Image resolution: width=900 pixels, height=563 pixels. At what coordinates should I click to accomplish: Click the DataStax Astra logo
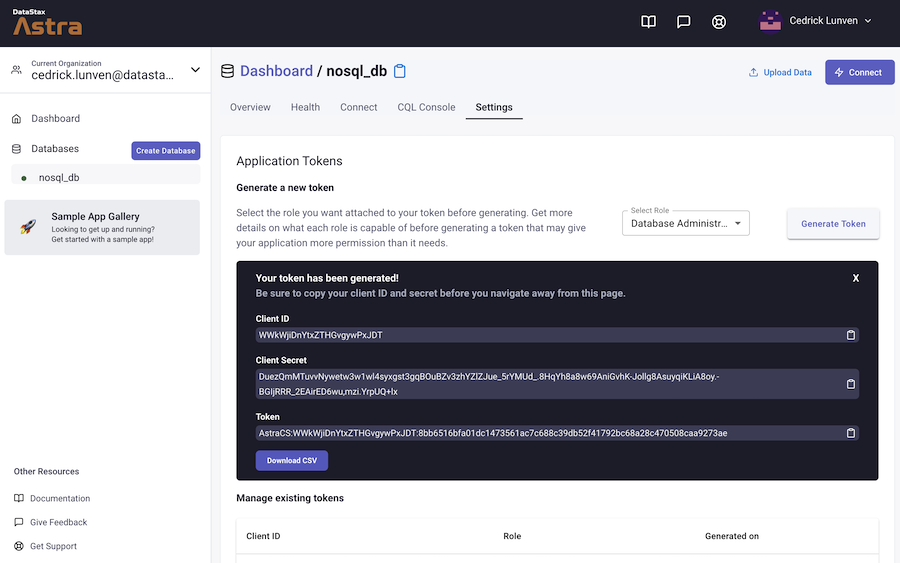(47, 22)
